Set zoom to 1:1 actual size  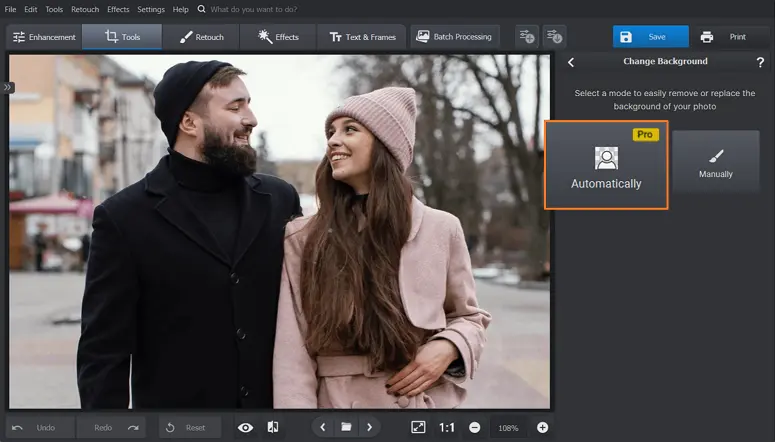pos(447,428)
